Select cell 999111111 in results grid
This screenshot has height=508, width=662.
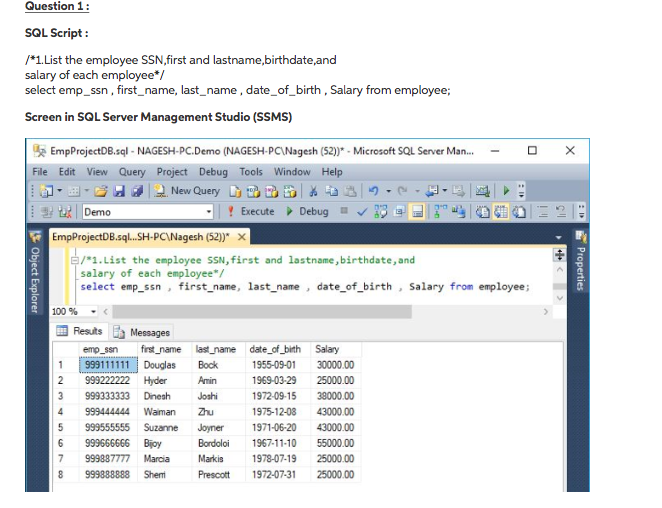(108, 365)
